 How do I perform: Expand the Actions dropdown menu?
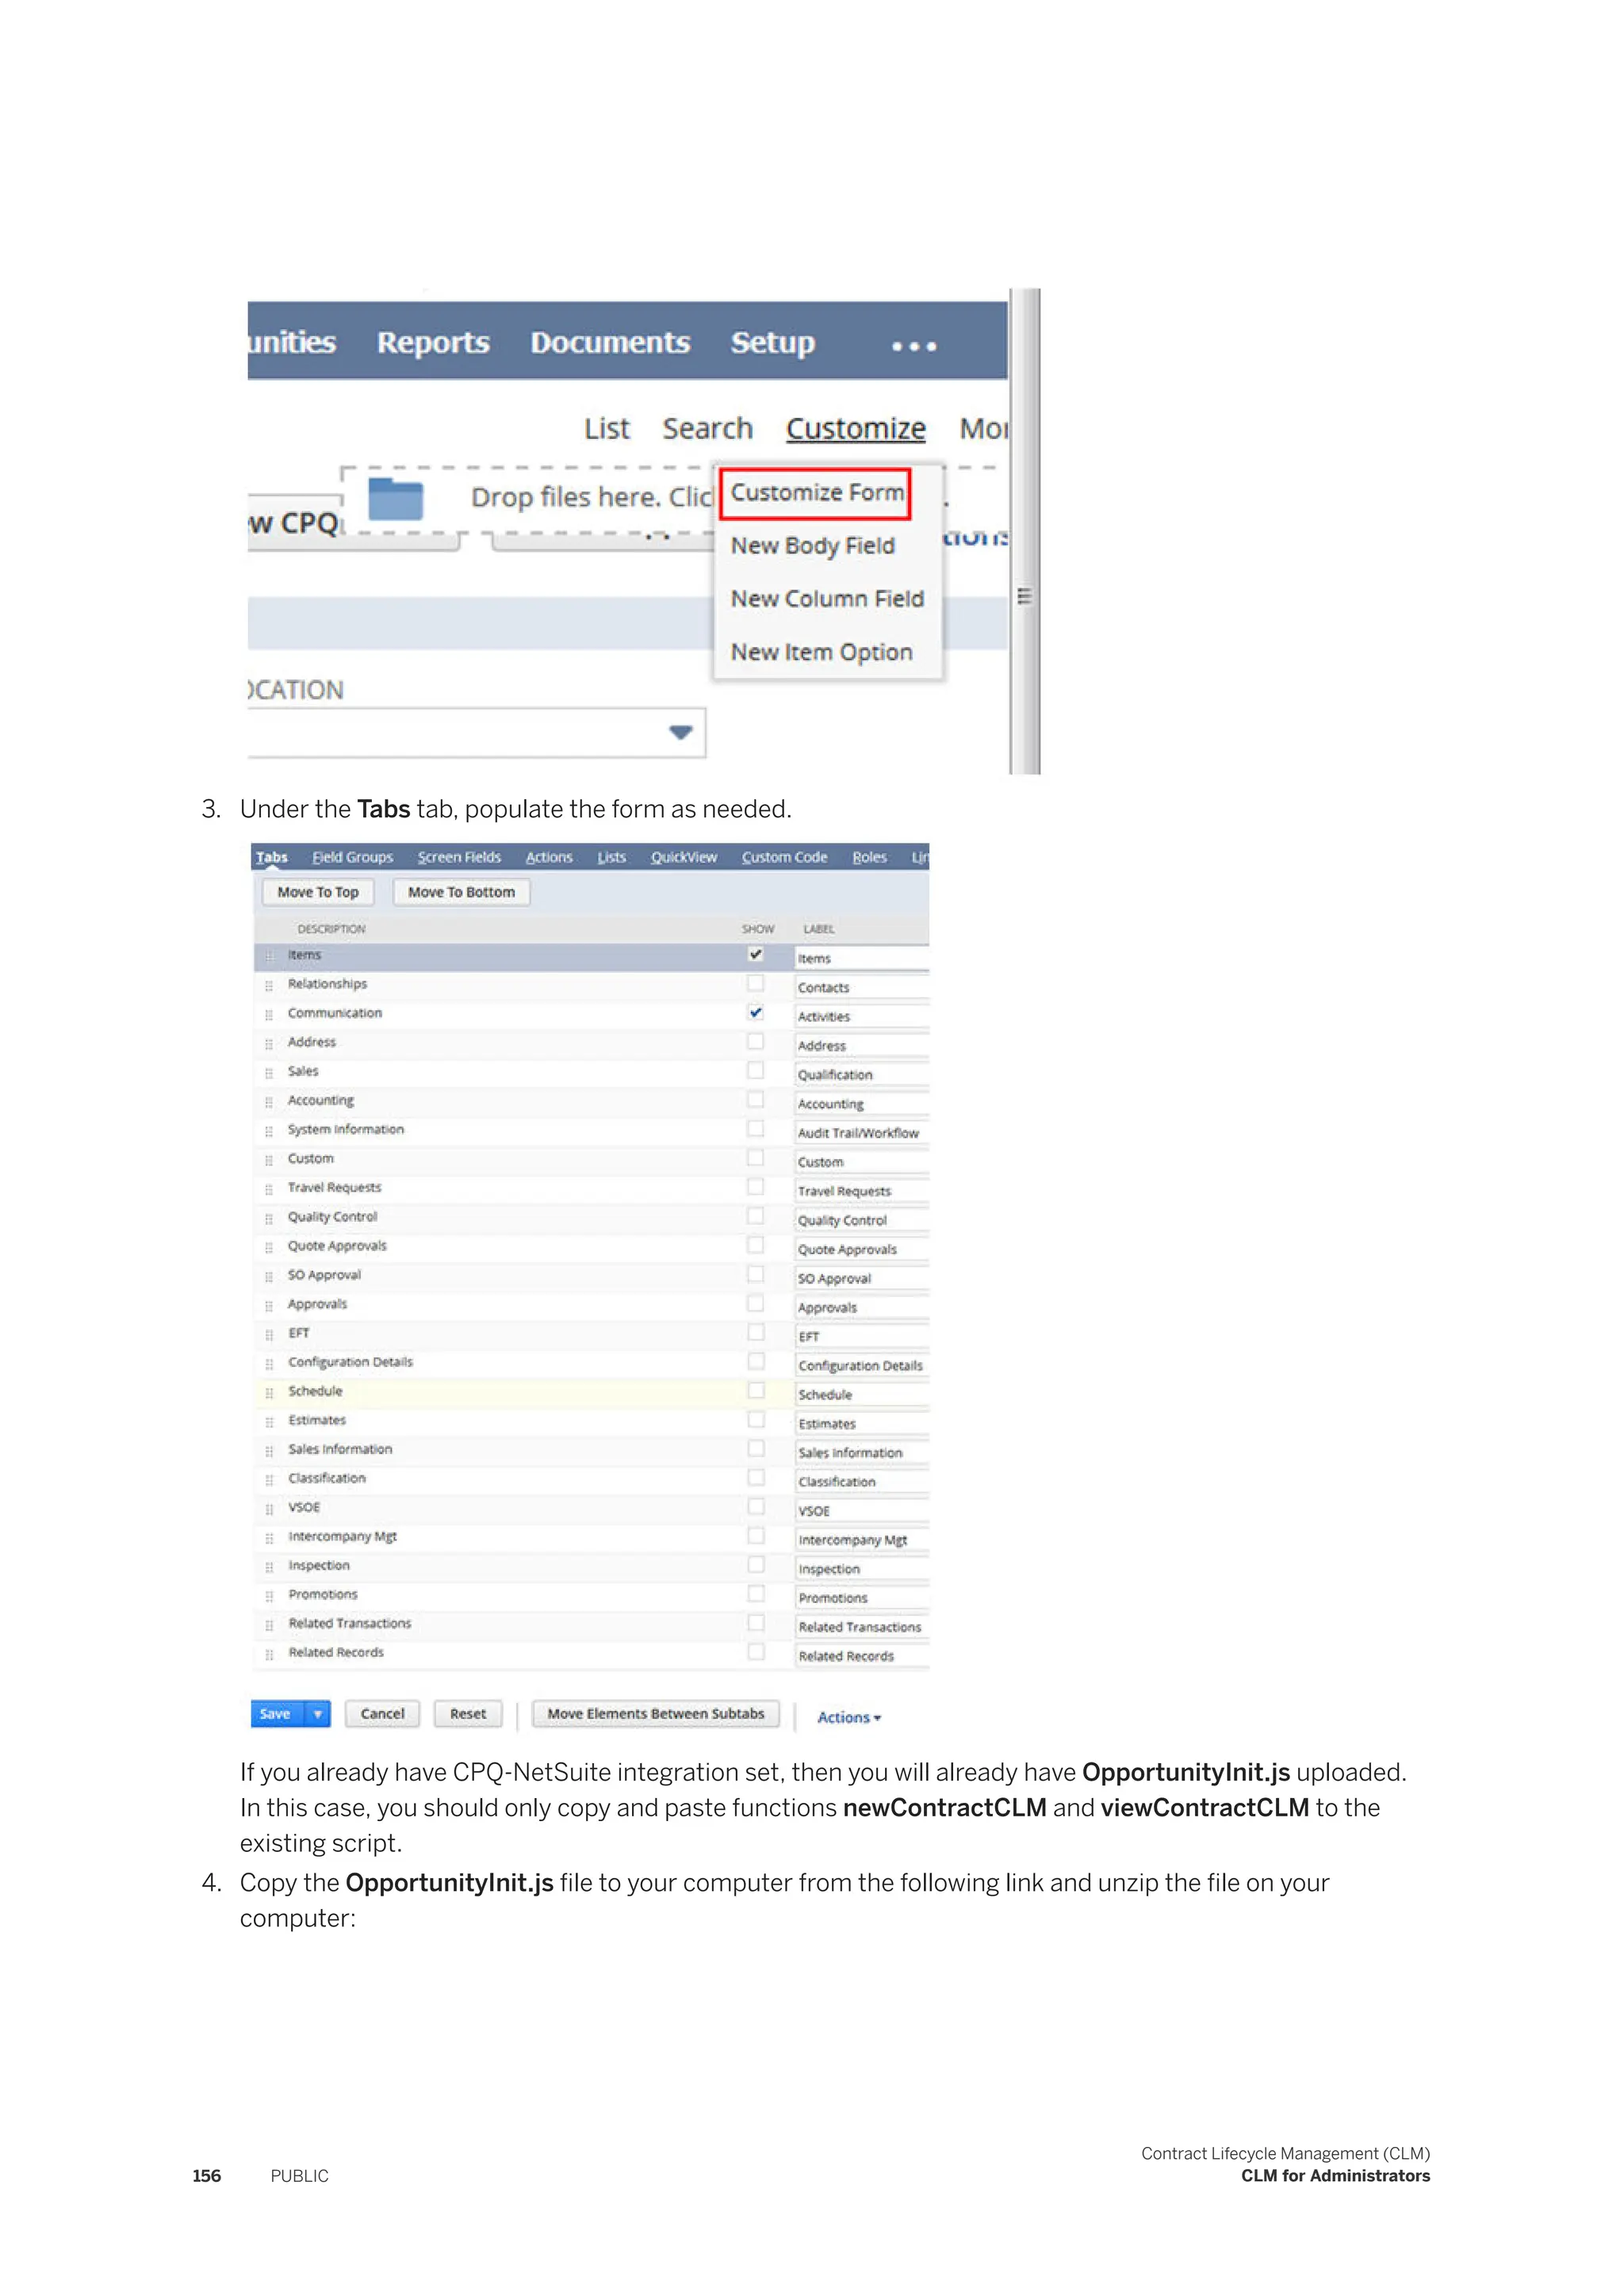(849, 1717)
